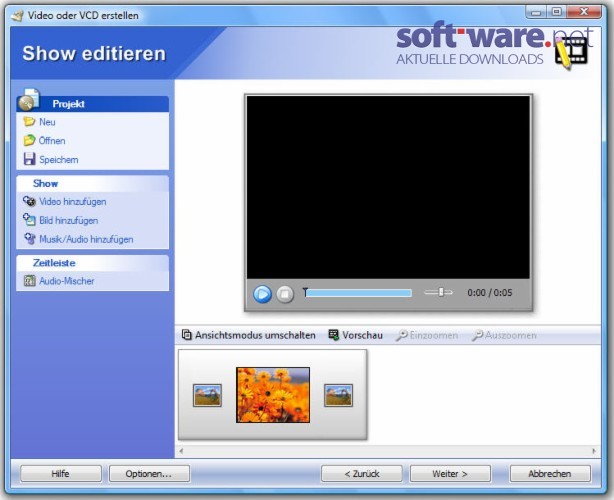This screenshot has height=500, width=614.
Task: Click the playback position marker
Action: [305, 292]
